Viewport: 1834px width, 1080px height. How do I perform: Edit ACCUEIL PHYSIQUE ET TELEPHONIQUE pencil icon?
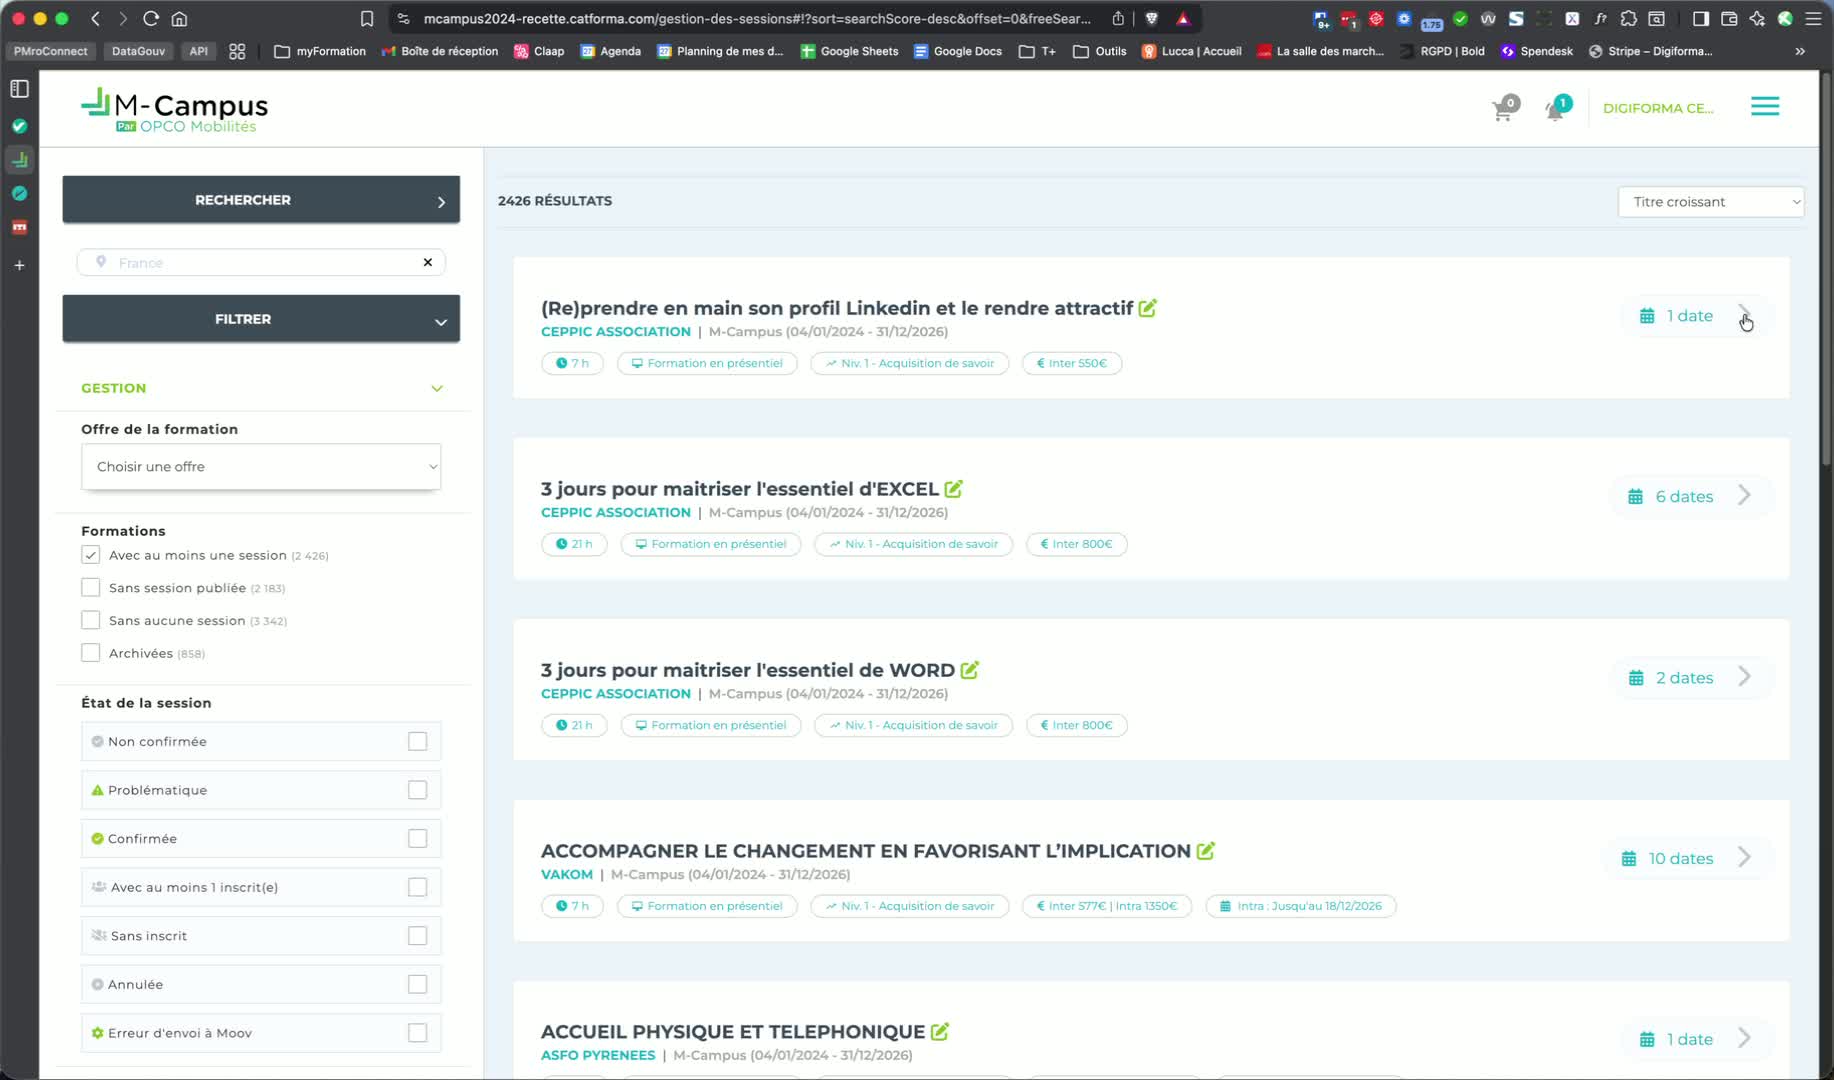click(x=940, y=1032)
